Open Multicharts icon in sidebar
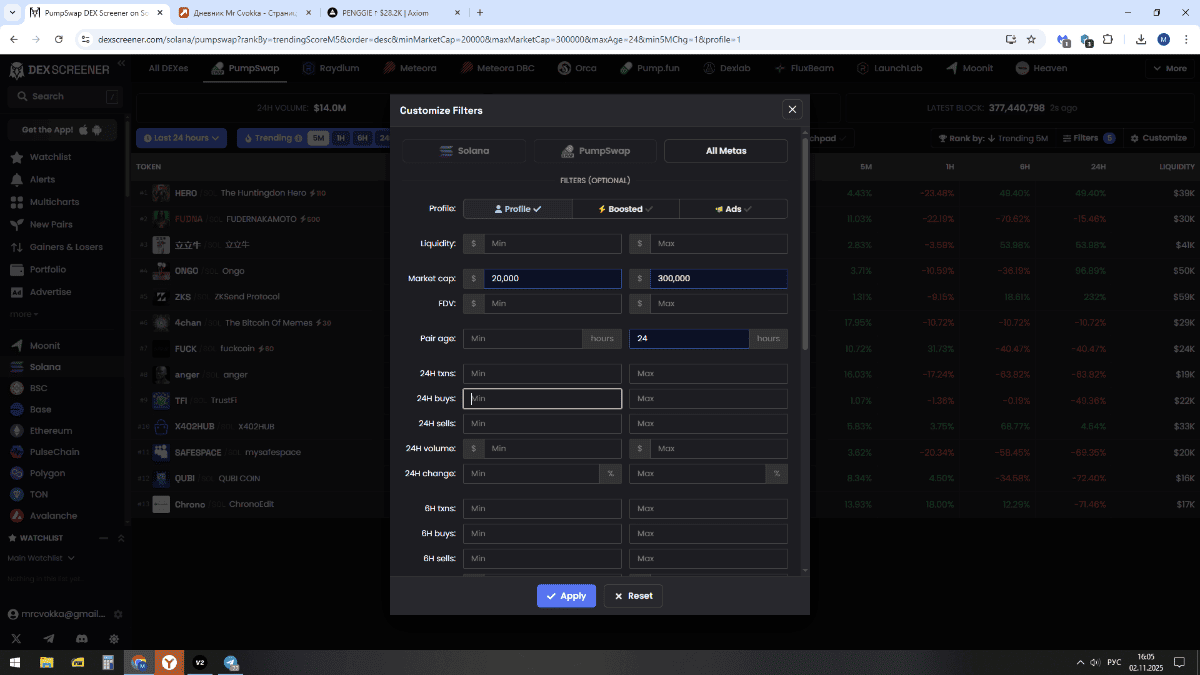Image resolution: width=1200 pixels, height=675 pixels. (x=17, y=202)
